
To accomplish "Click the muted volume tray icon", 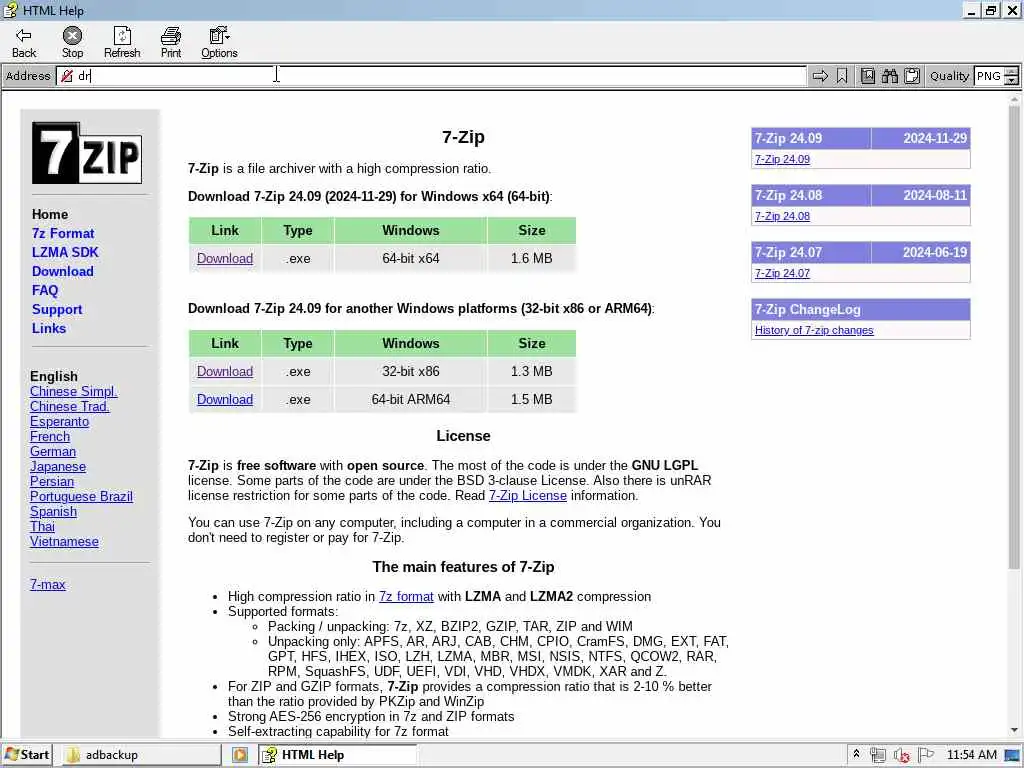I will coord(901,755).
